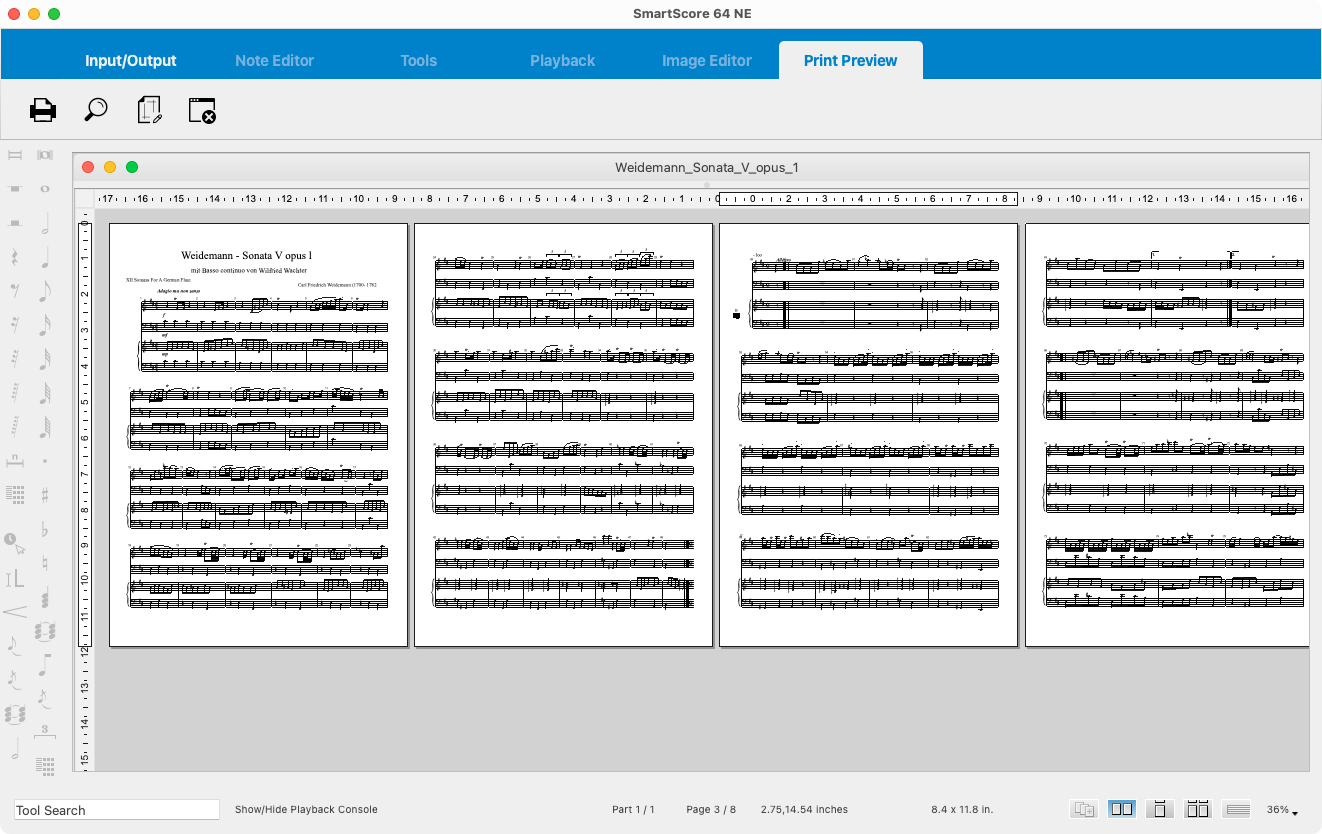1322x834 pixels.
Task: Click the Part 1 / 1 indicator
Action: click(633, 809)
